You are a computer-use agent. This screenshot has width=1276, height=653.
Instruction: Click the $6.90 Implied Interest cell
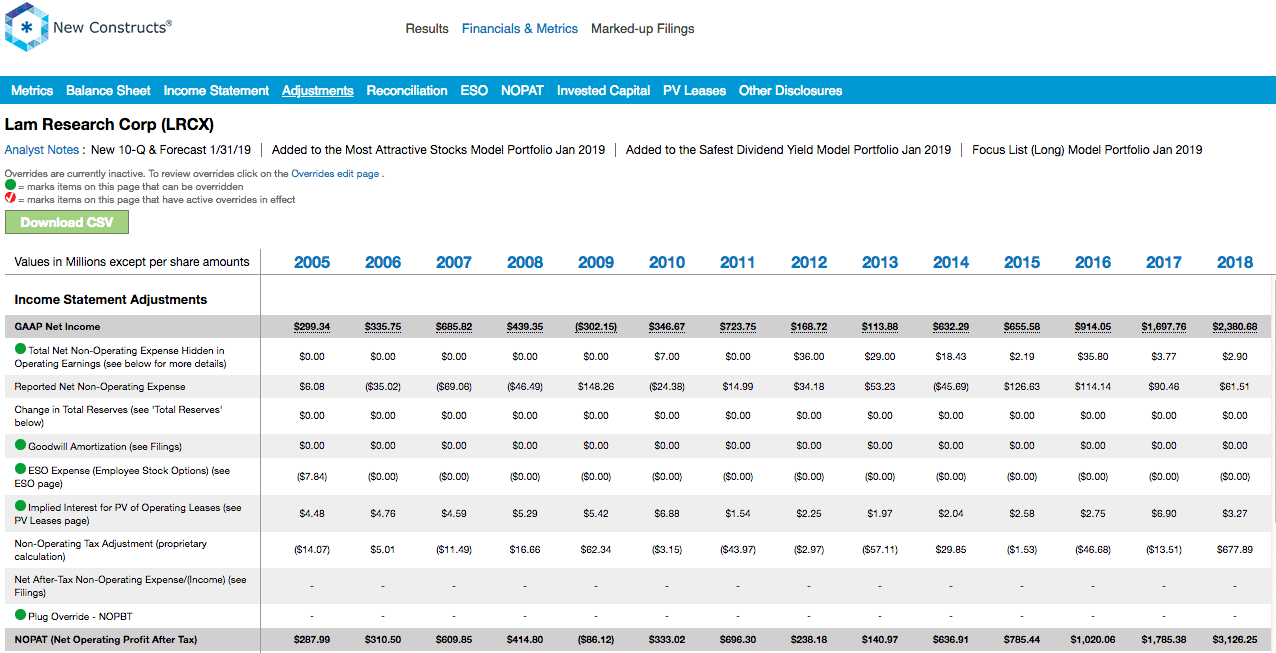pos(1164,513)
